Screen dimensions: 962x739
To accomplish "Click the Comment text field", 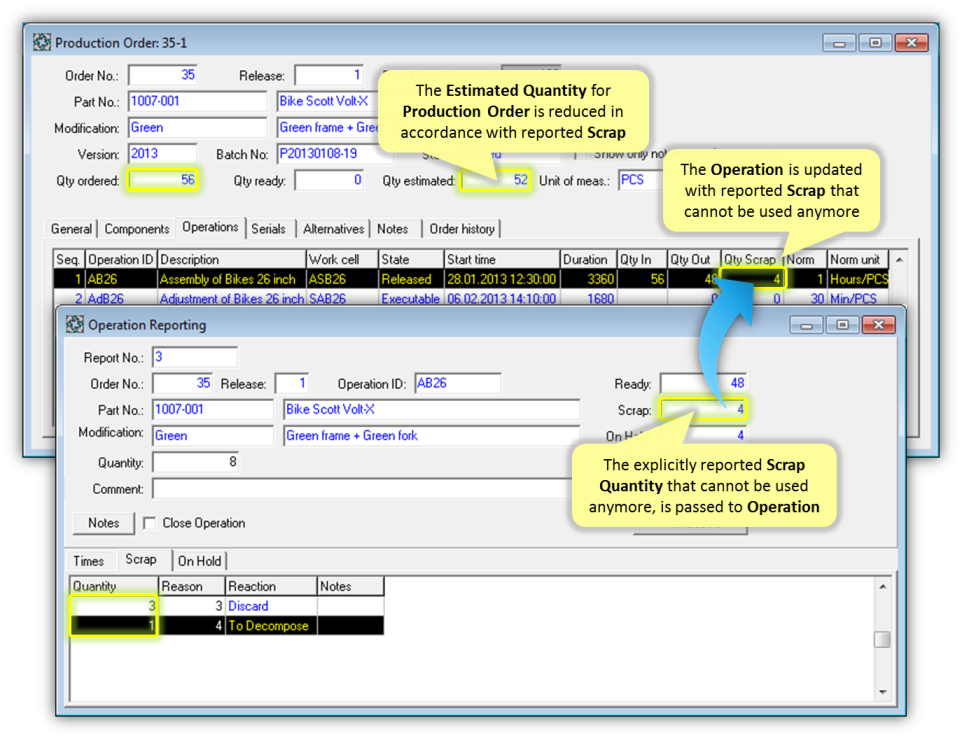I will tap(360, 489).
